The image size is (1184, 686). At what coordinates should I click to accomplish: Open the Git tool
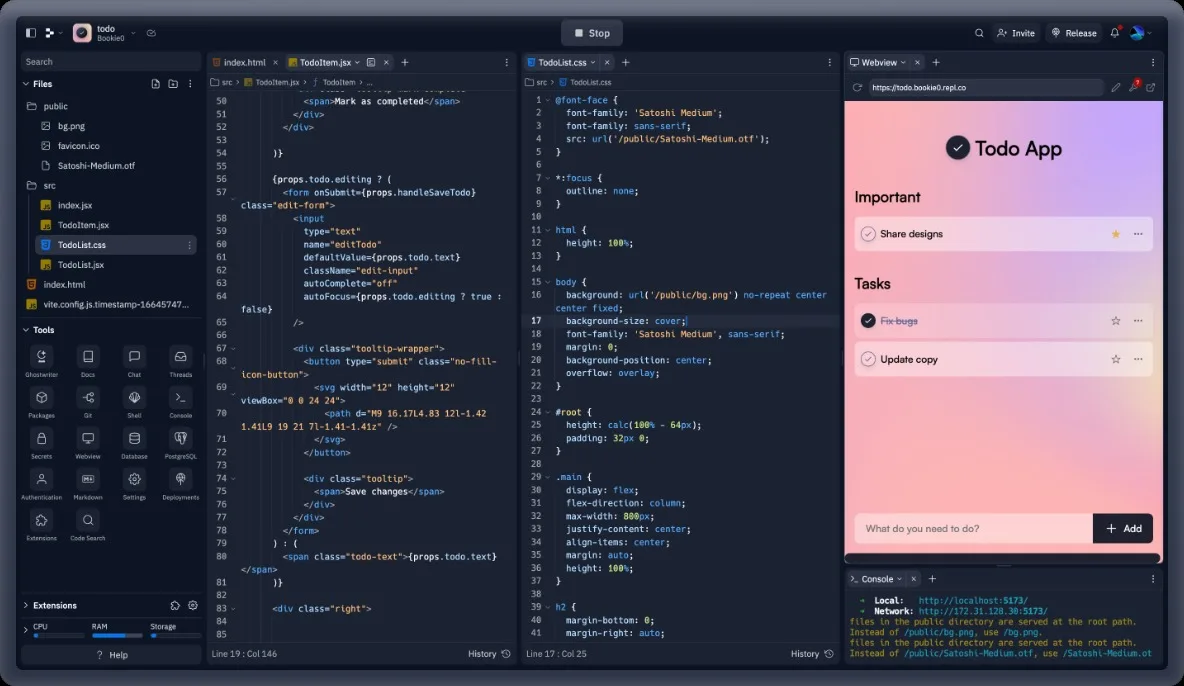(x=88, y=398)
